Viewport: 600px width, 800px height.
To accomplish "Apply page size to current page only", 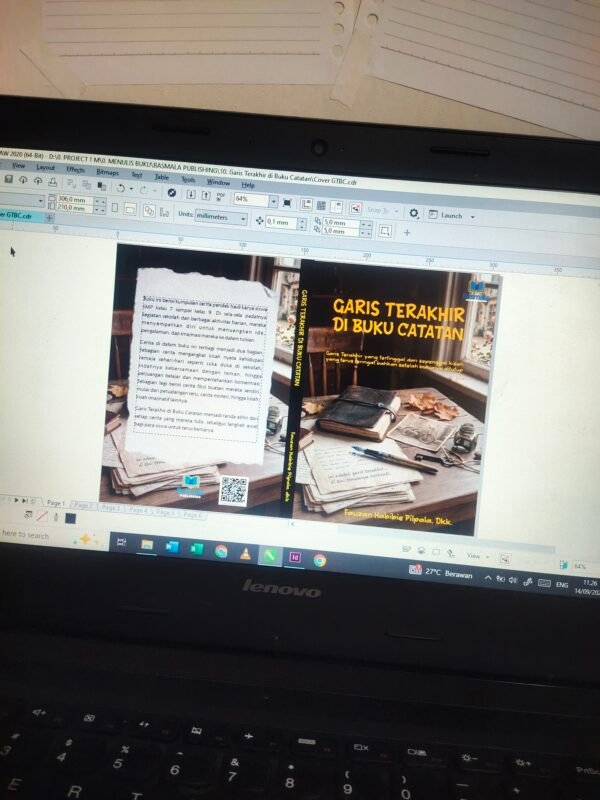I will click(x=164, y=212).
